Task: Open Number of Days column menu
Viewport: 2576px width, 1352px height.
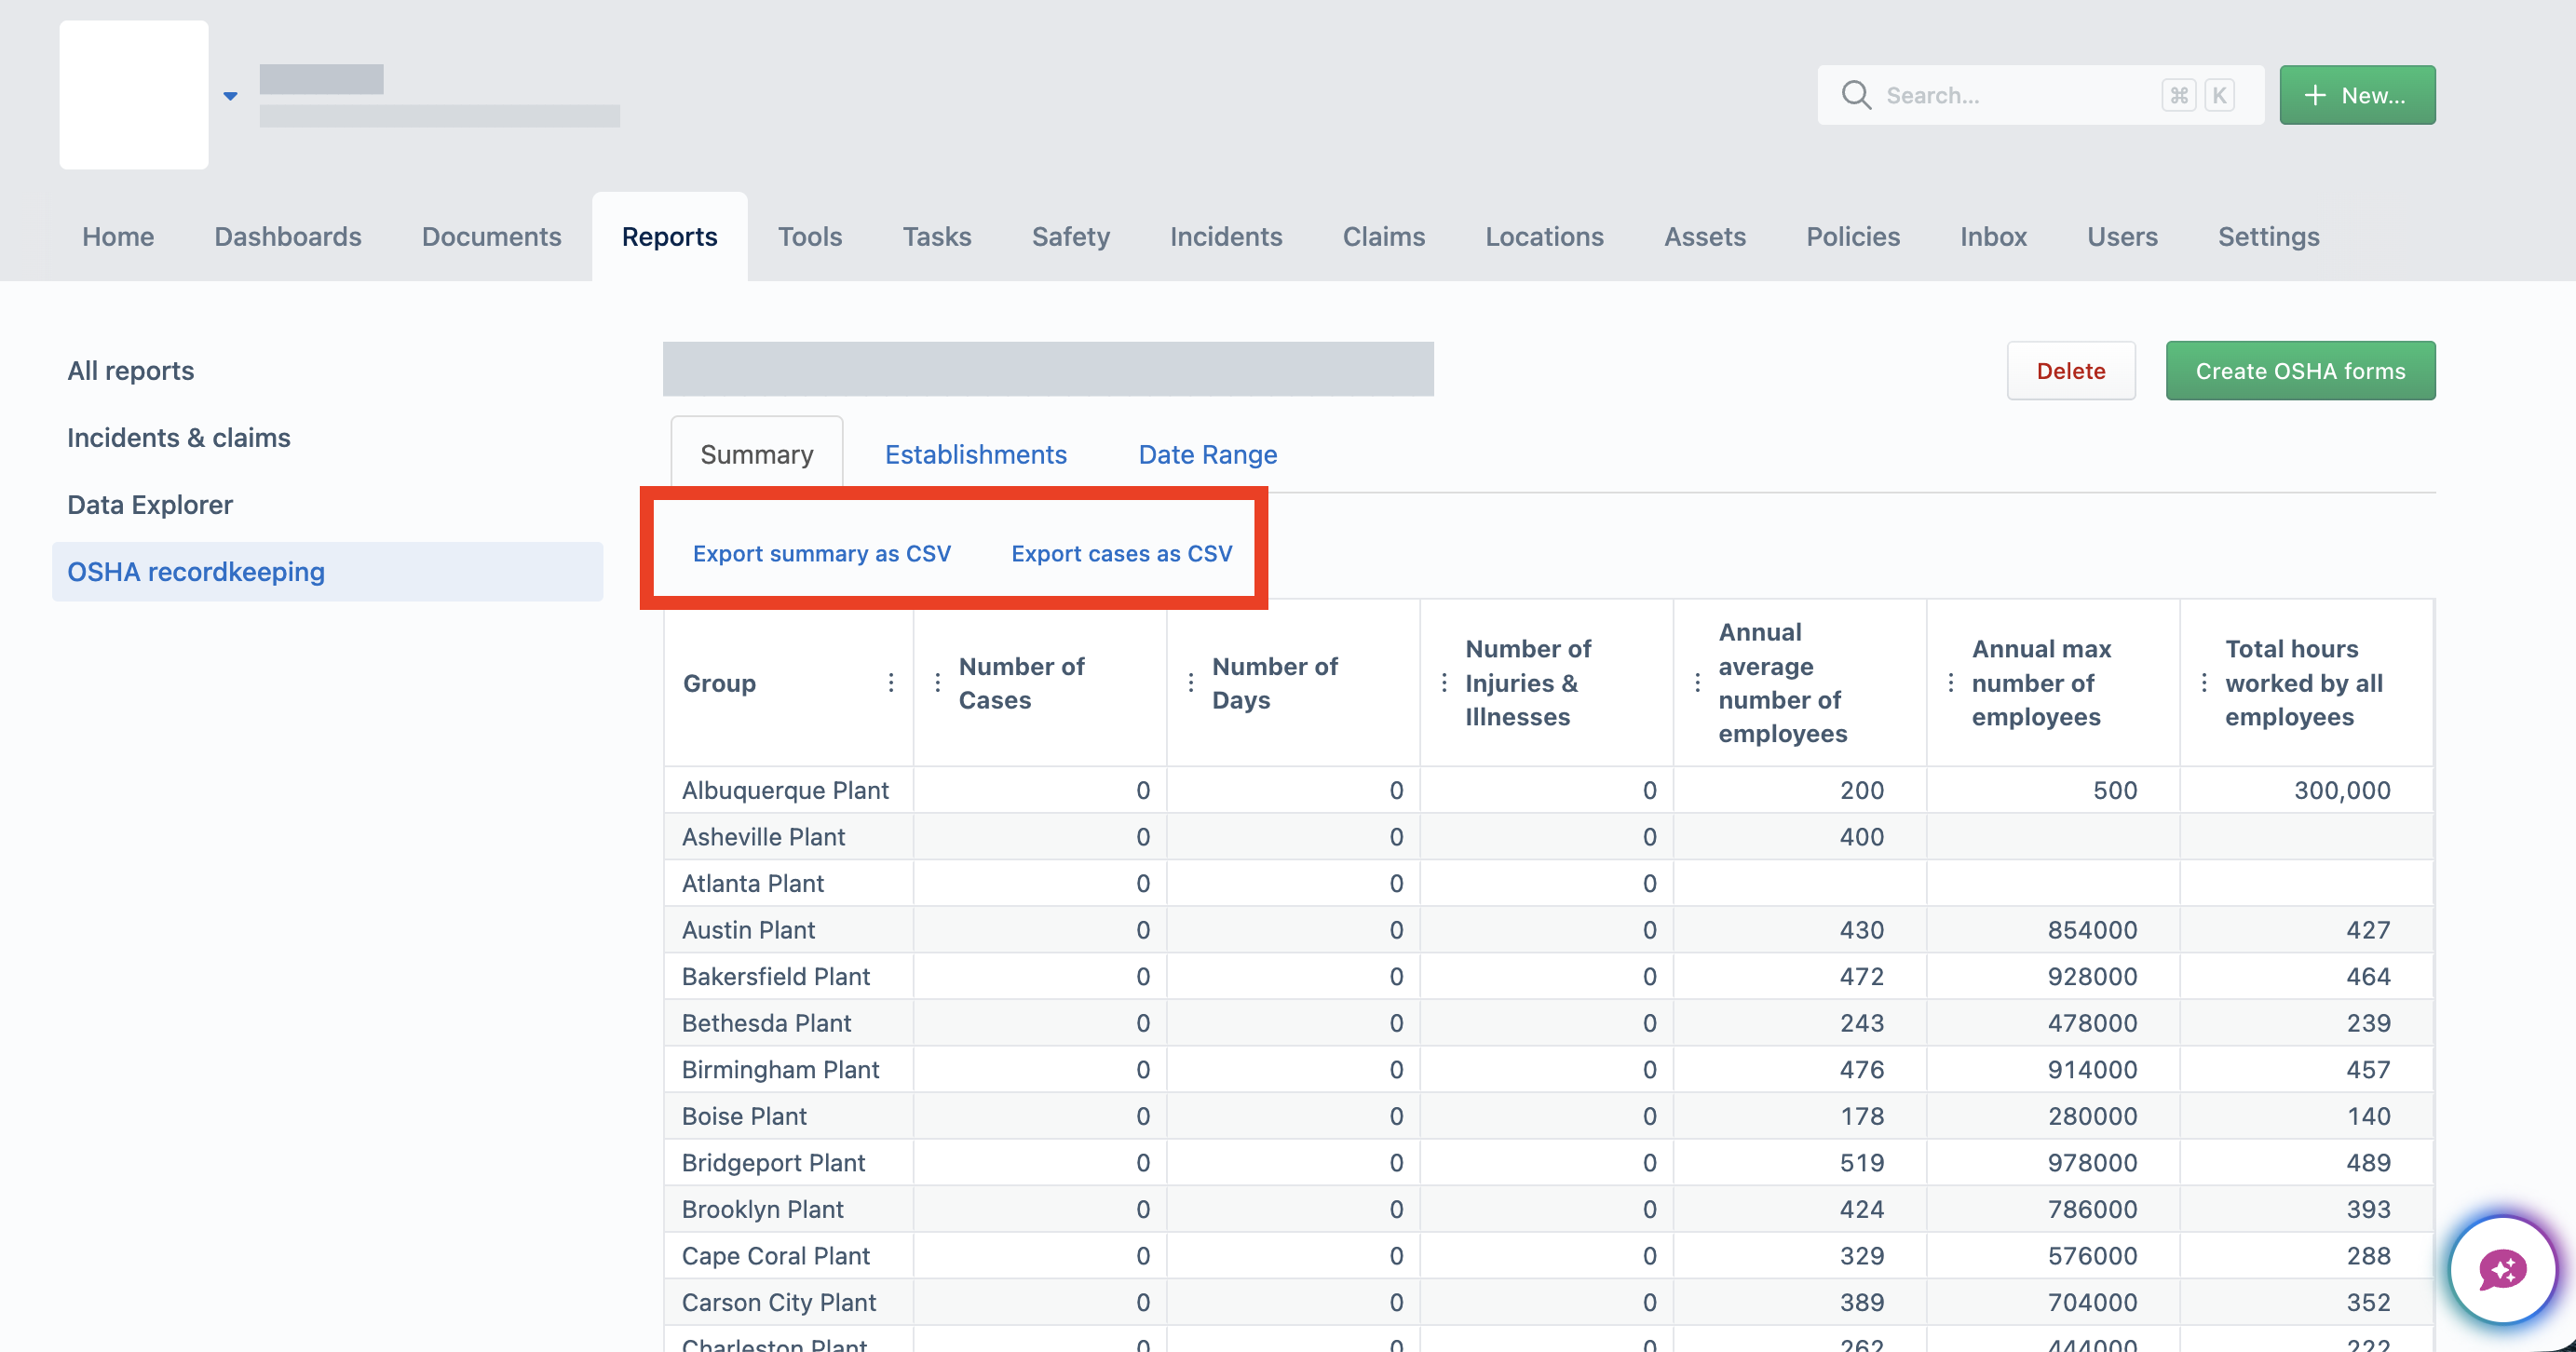Action: [x=1190, y=683]
